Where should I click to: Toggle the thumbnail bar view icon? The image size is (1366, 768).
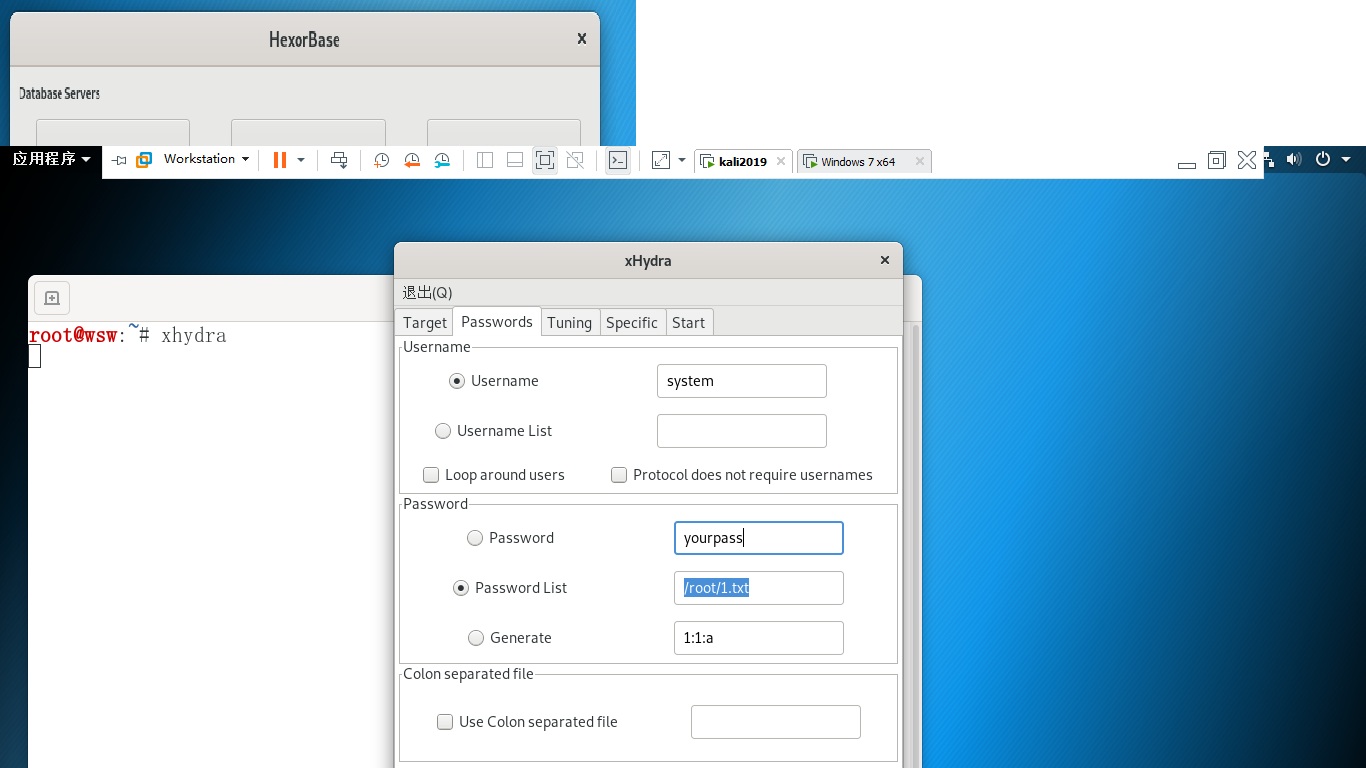pyautogui.click(x=515, y=160)
